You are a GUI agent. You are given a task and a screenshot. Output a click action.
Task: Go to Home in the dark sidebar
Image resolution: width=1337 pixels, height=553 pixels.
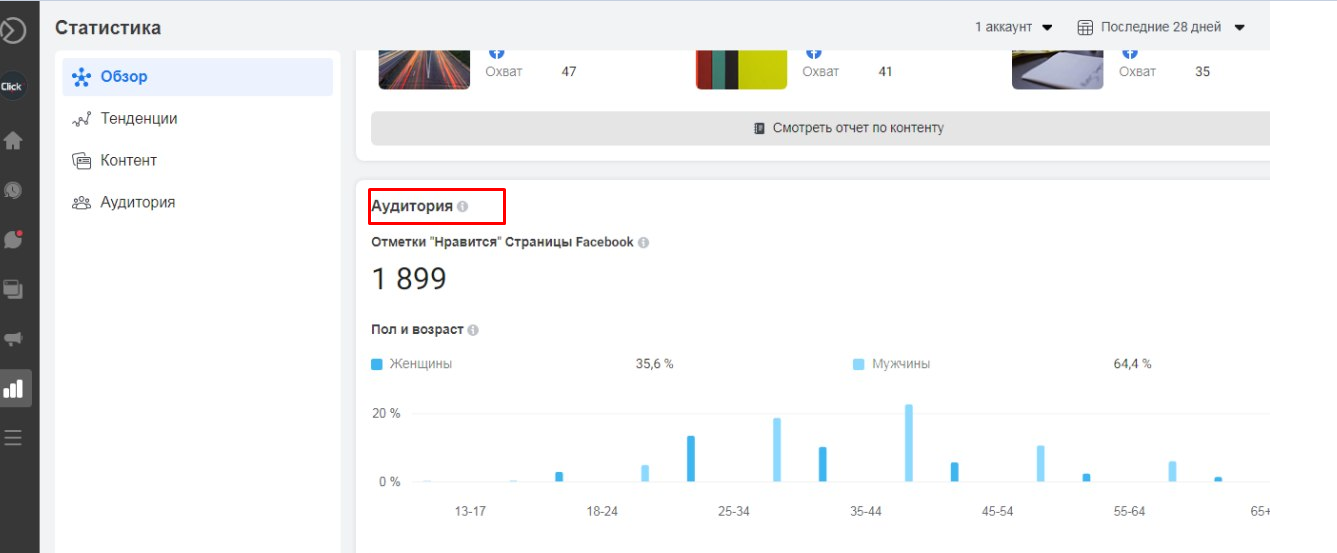(13, 141)
